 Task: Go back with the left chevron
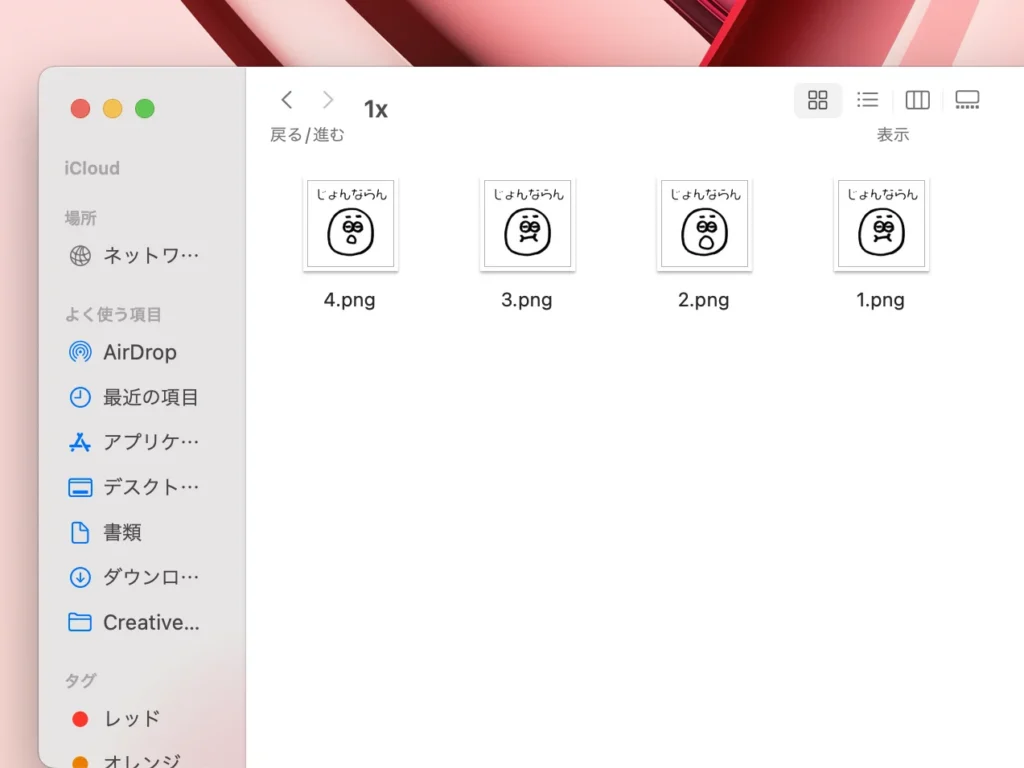287,100
